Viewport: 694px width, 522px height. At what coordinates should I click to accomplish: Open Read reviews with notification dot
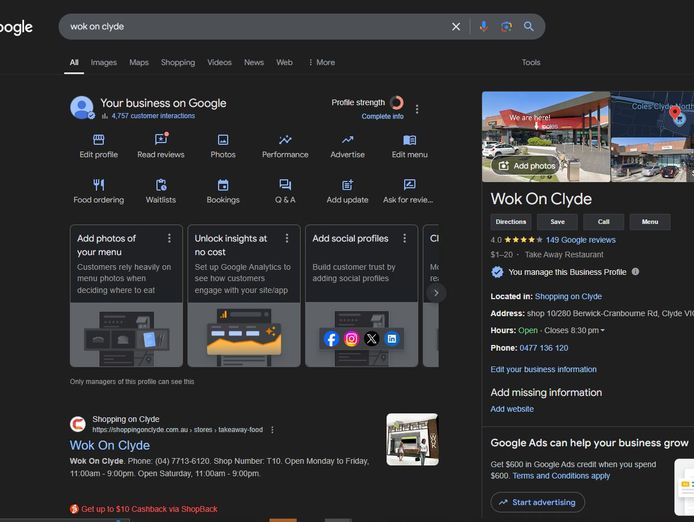[x=161, y=147]
